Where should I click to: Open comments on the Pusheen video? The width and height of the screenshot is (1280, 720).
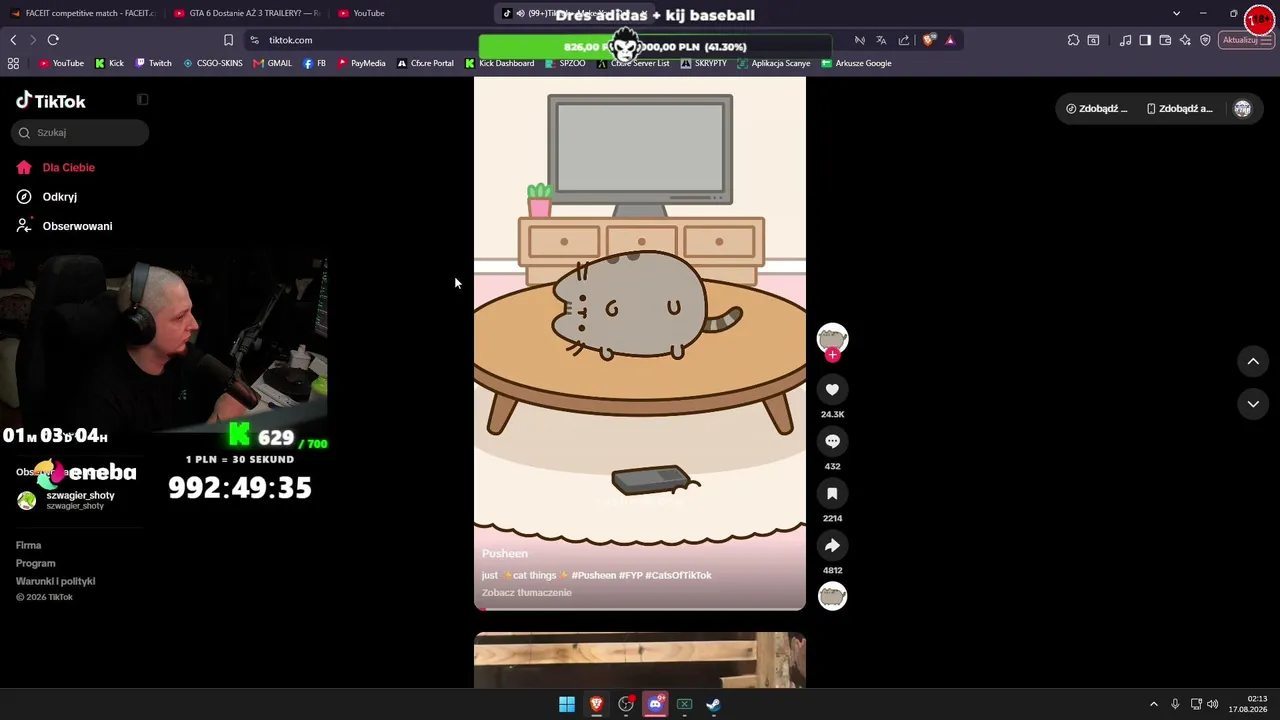click(x=832, y=441)
